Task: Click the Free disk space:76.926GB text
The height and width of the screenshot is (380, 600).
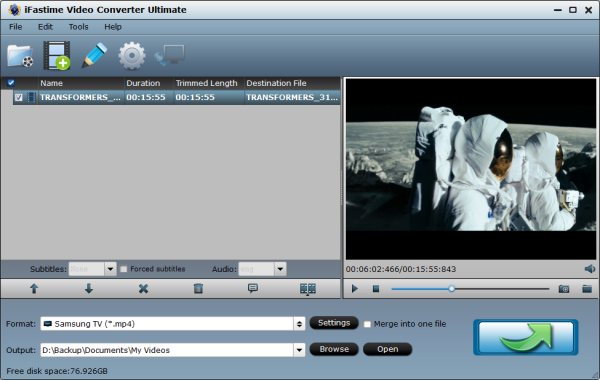Action: pos(57,371)
